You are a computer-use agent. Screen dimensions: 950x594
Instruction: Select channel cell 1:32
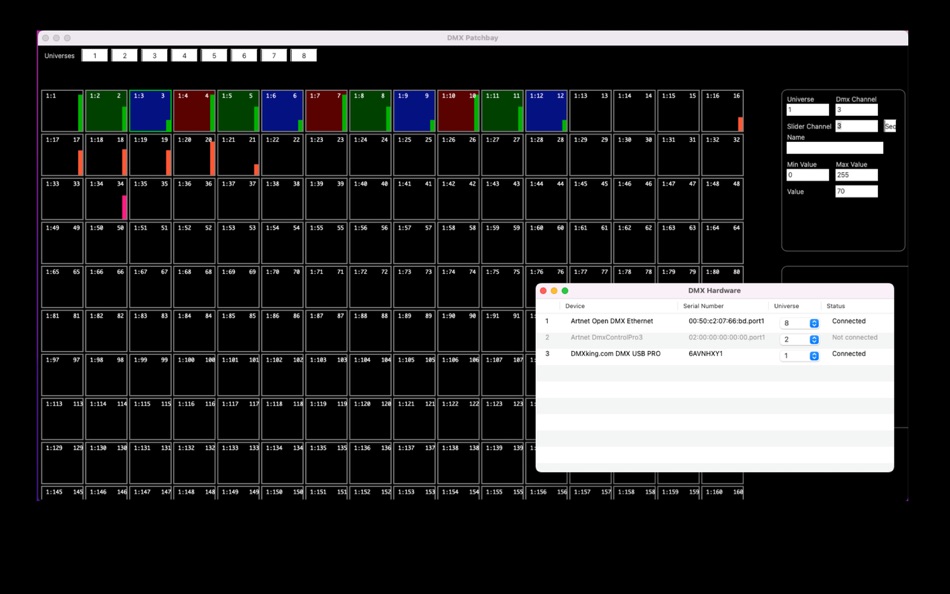pyautogui.click(x=722, y=155)
